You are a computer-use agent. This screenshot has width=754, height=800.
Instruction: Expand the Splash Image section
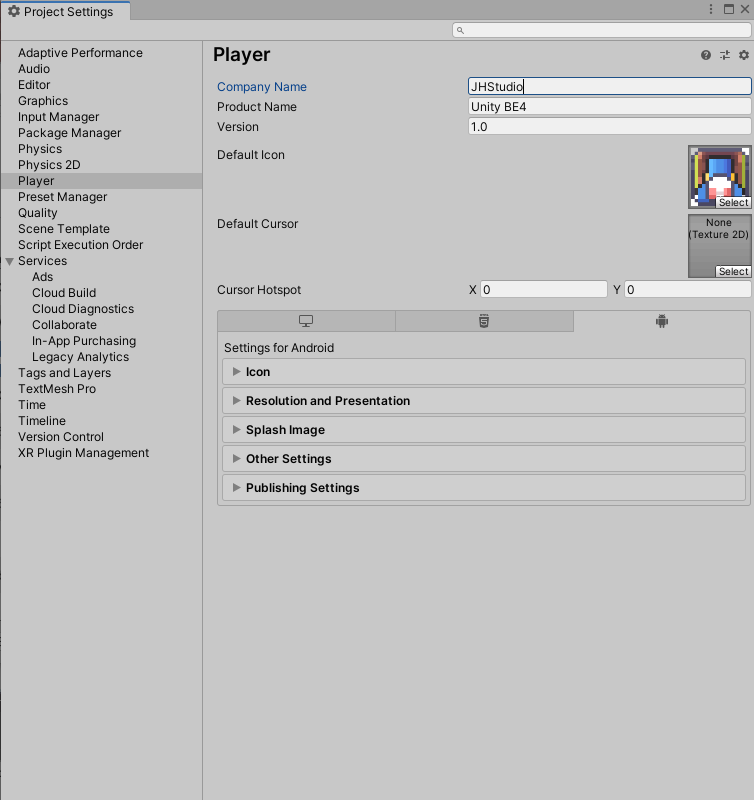pos(484,430)
